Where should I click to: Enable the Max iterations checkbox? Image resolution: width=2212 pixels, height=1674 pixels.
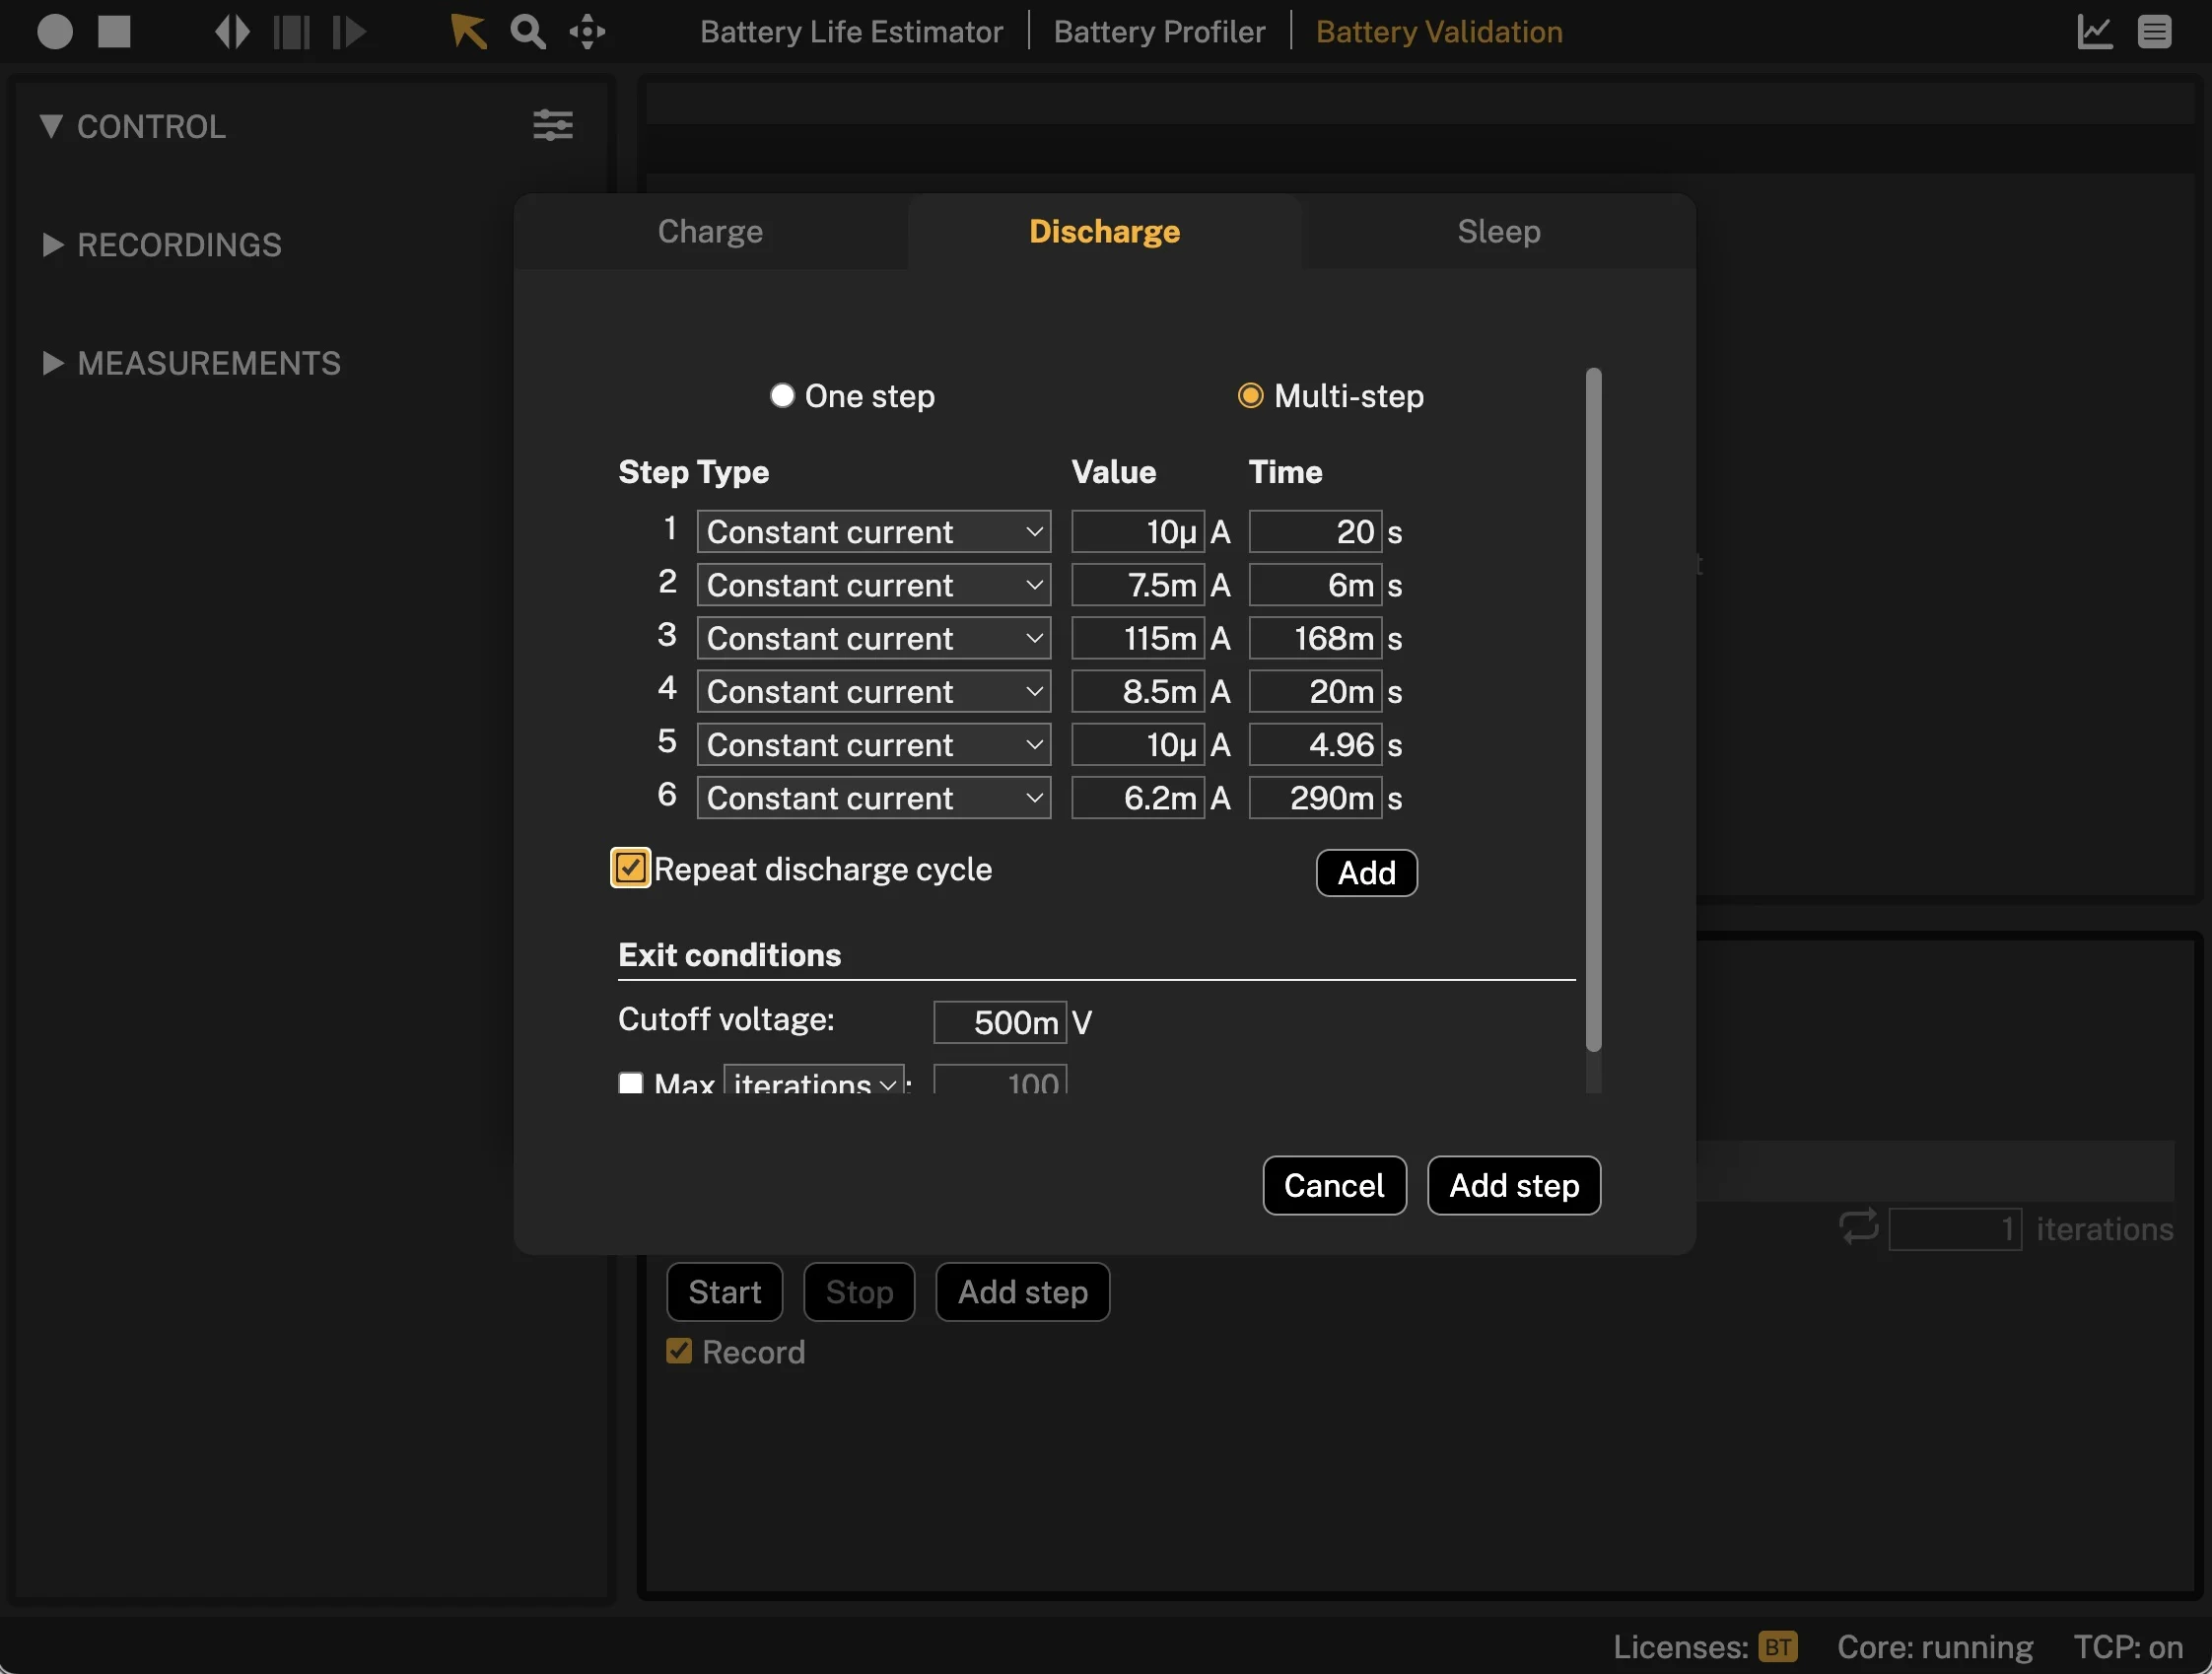click(x=630, y=1083)
